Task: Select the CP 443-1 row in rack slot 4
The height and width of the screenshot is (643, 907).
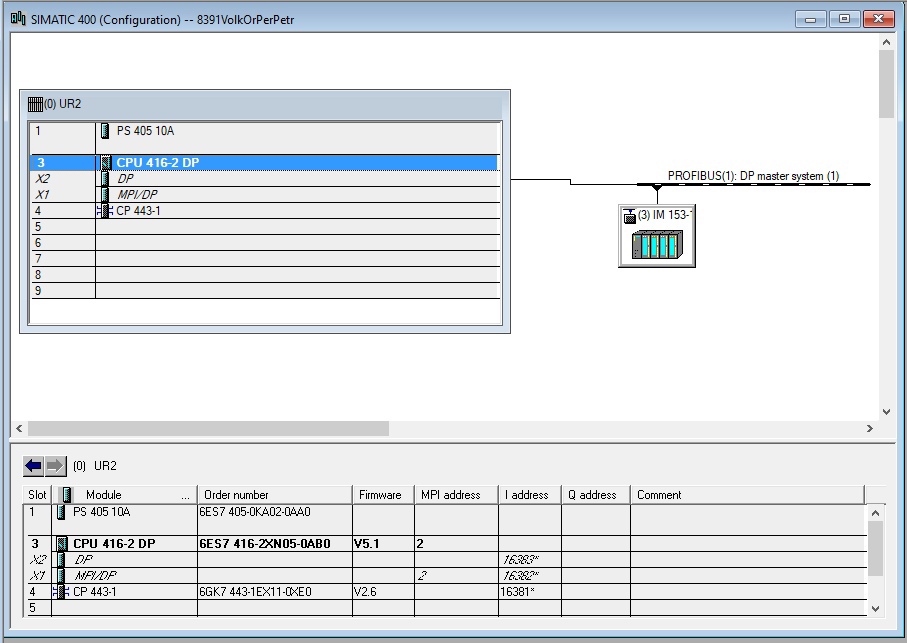Action: [x=264, y=211]
